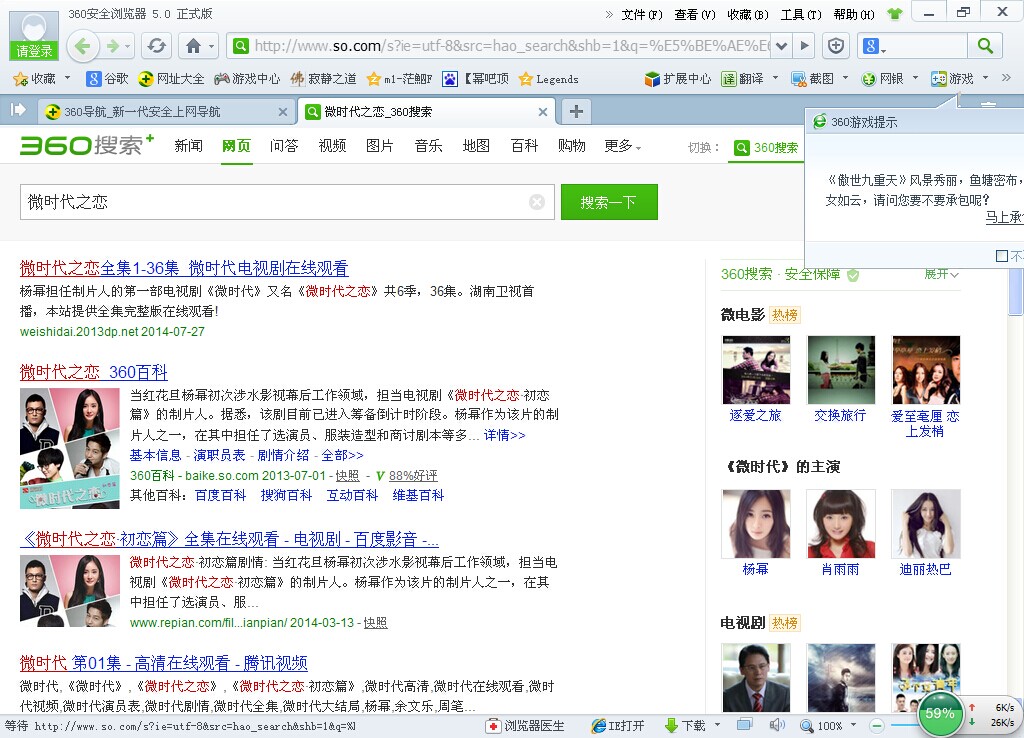
Task: Clear the search box with X icon
Action: 537,202
